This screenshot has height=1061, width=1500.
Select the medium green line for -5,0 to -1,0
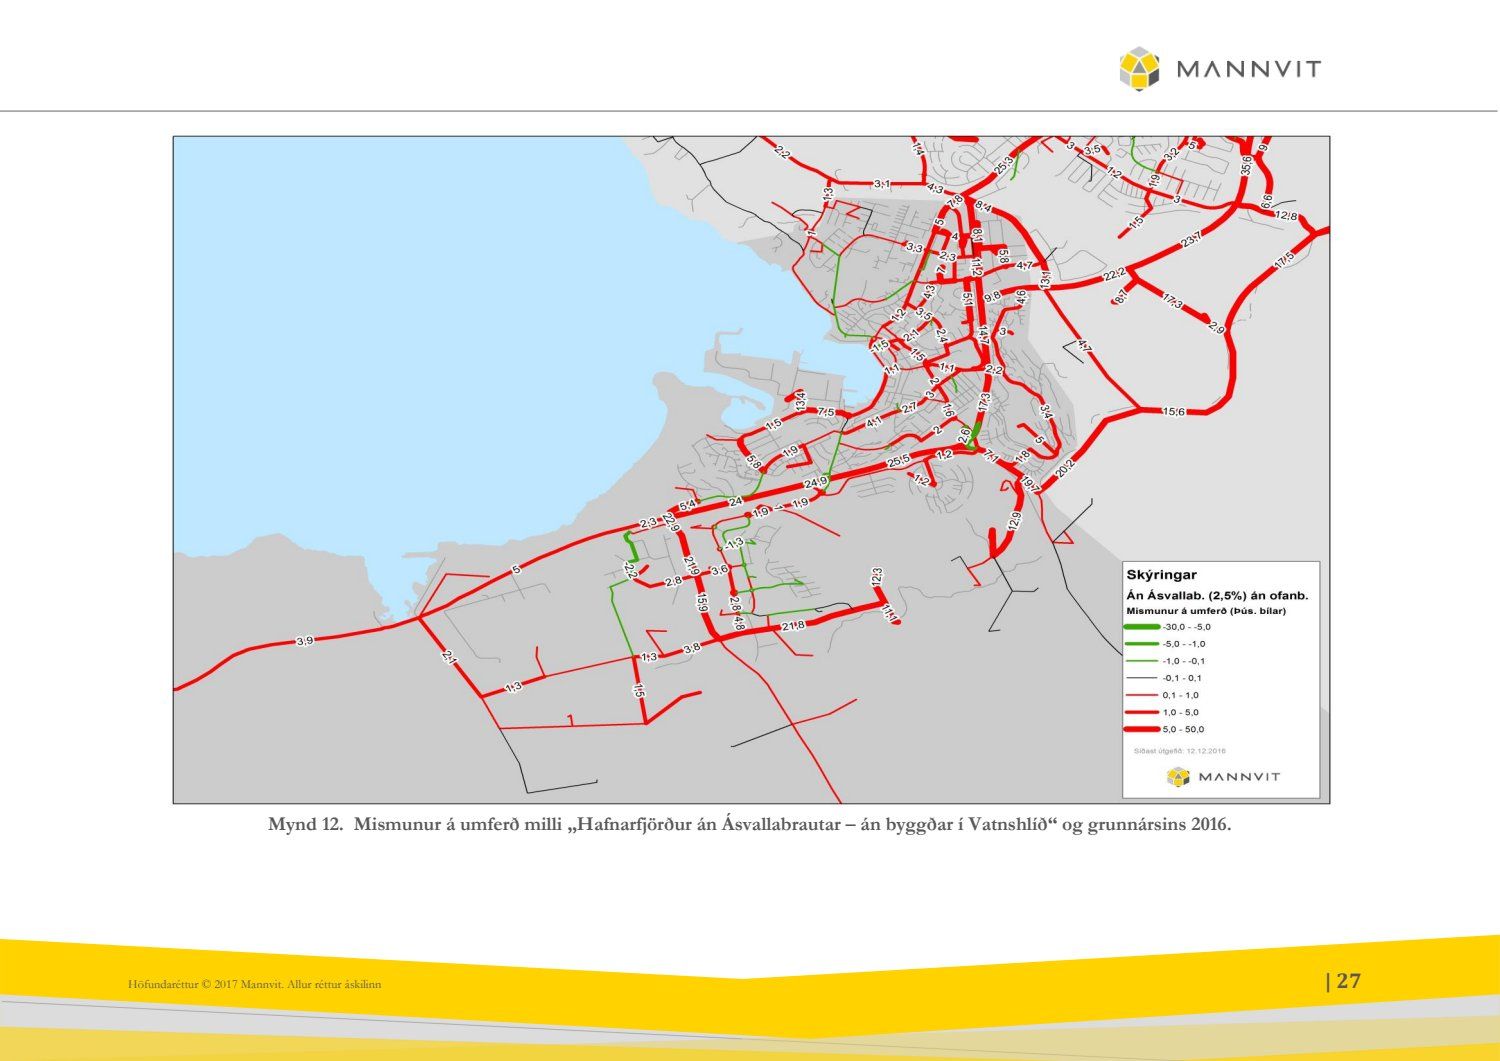click(1141, 644)
